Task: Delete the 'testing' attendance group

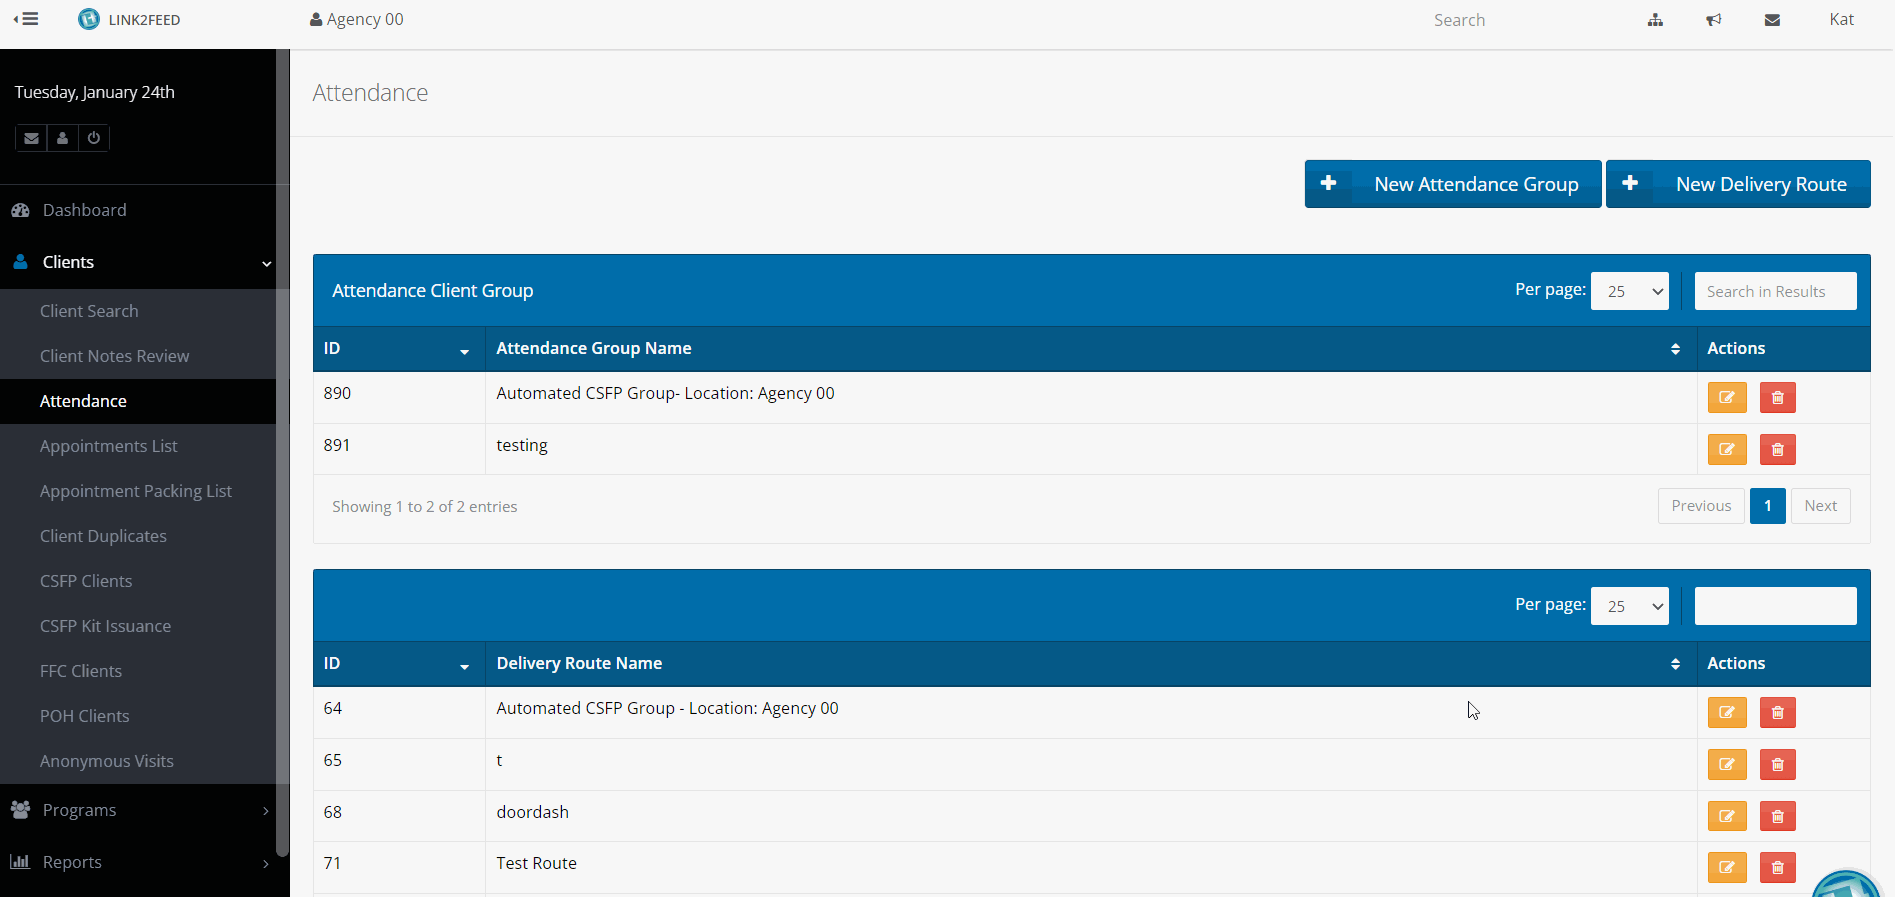Action: pyautogui.click(x=1777, y=450)
